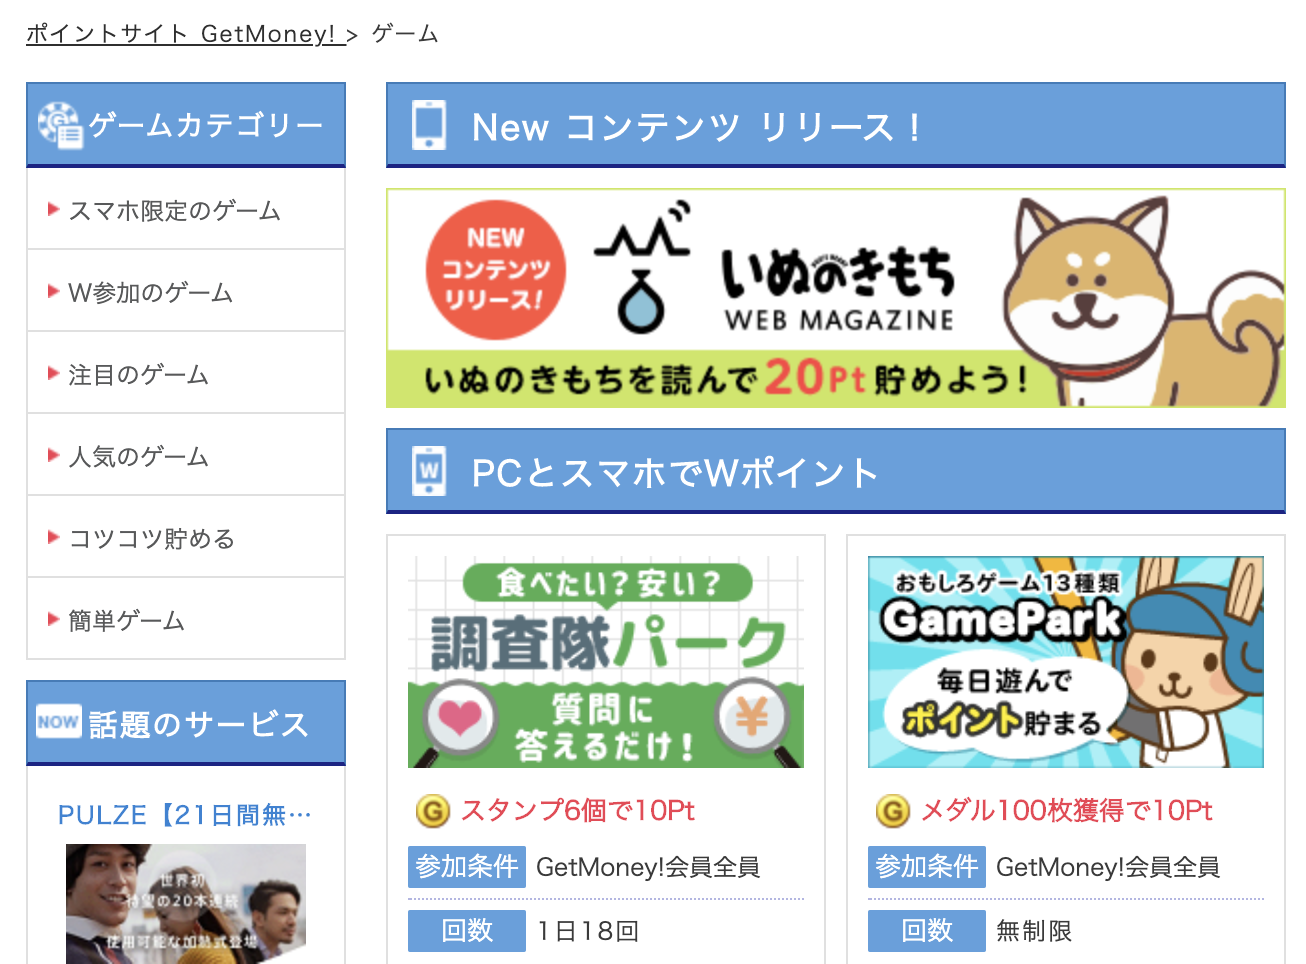Viewport: 1306px width, 964px height.
Task: Open the 調査隊パーク game banner
Action: (606, 662)
